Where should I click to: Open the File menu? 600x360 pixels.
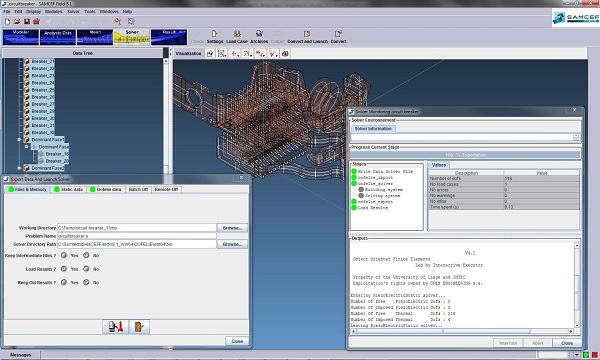click(x=7, y=11)
